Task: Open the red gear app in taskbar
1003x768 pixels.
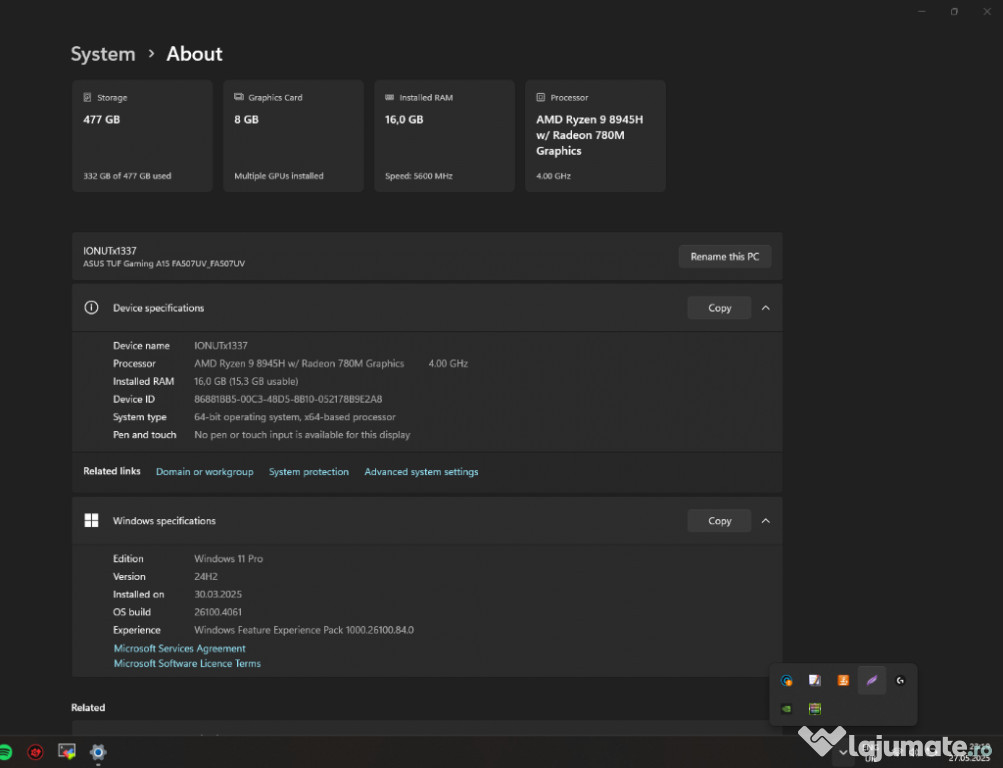Action: tap(35, 752)
